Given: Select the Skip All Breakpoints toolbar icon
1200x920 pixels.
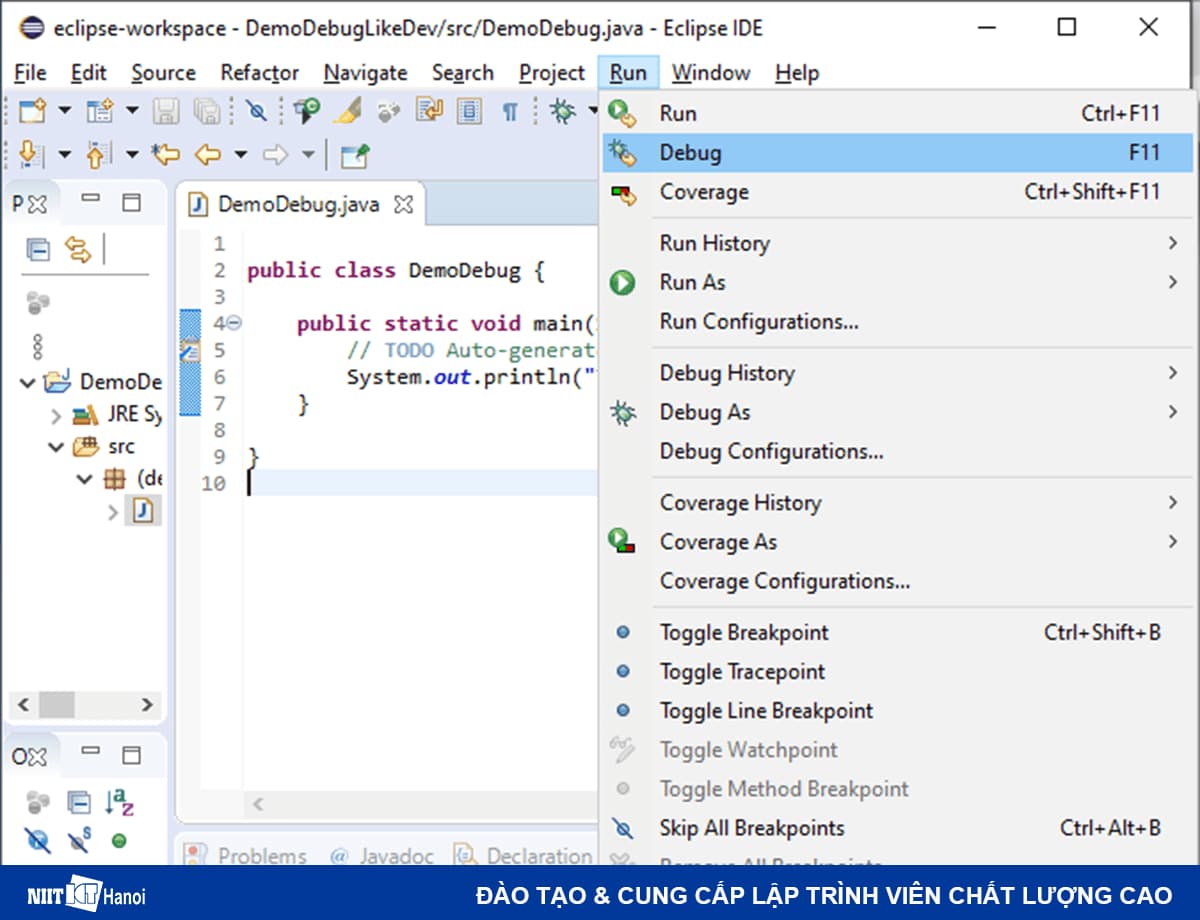Looking at the screenshot, I should click(256, 111).
